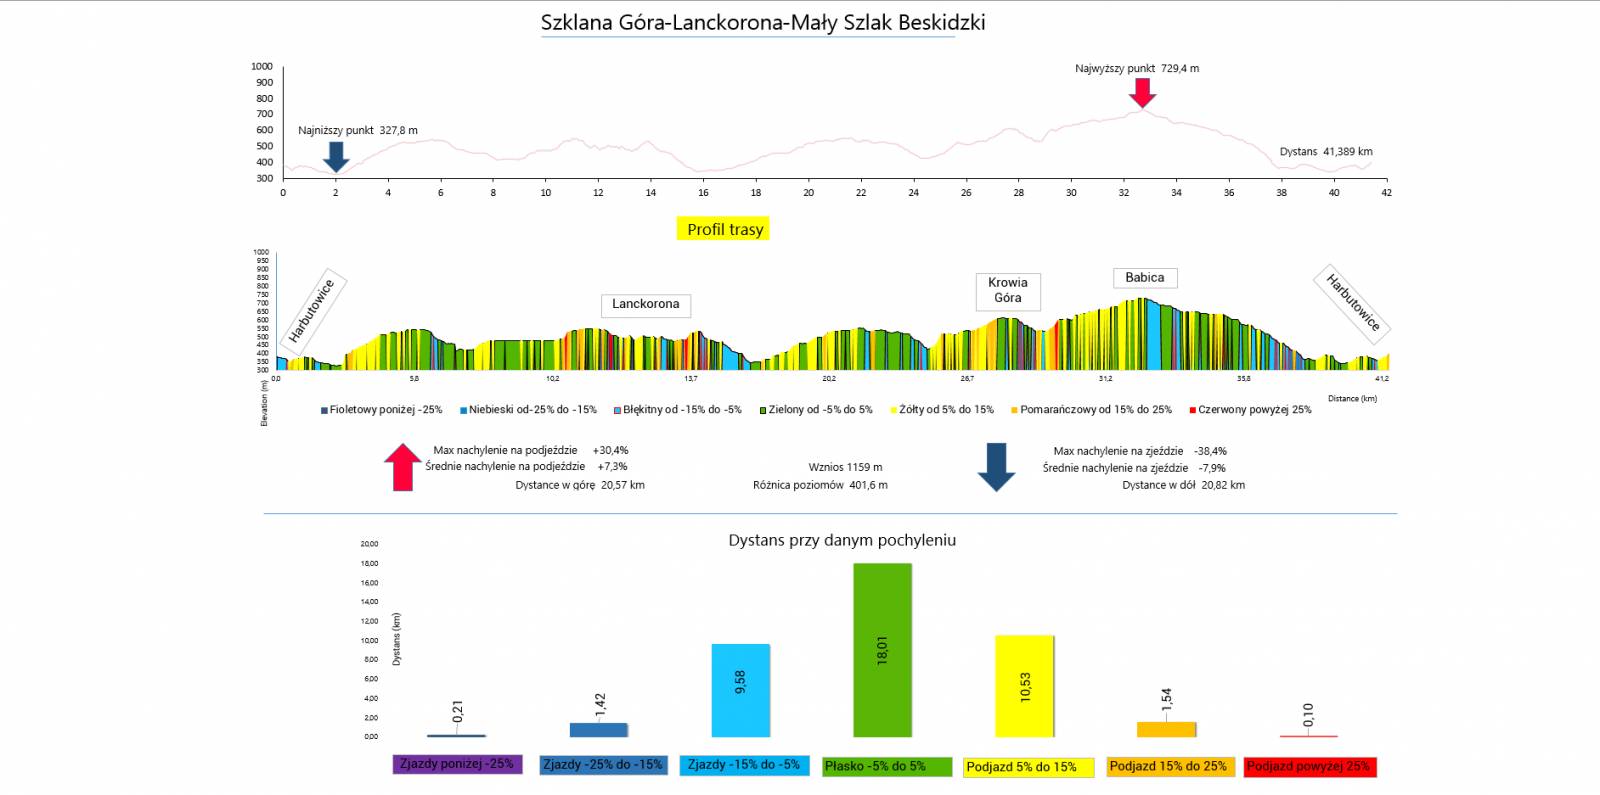
Task: Click the Babica peak label
Action: click(x=1144, y=278)
